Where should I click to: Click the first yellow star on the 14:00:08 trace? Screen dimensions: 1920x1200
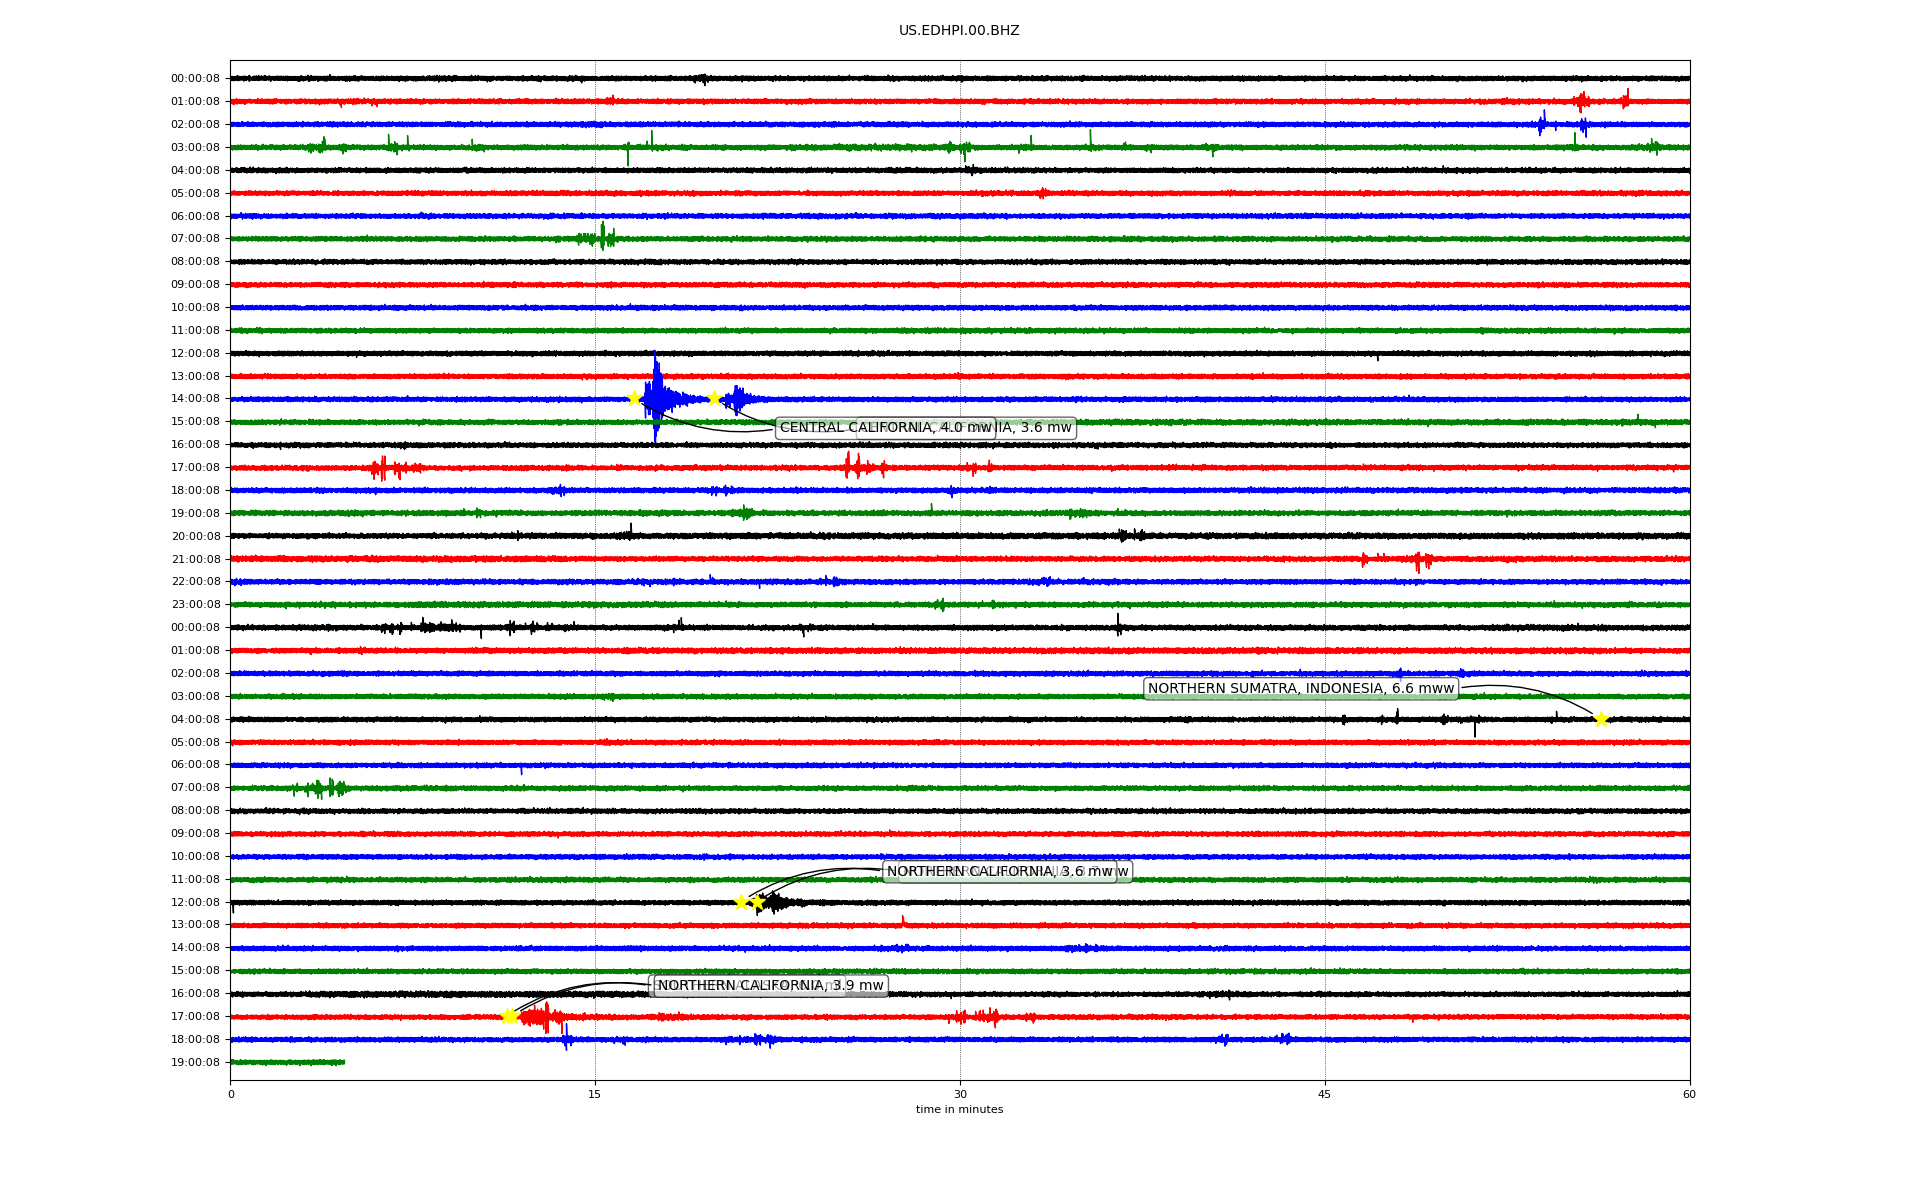click(x=634, y=398)
